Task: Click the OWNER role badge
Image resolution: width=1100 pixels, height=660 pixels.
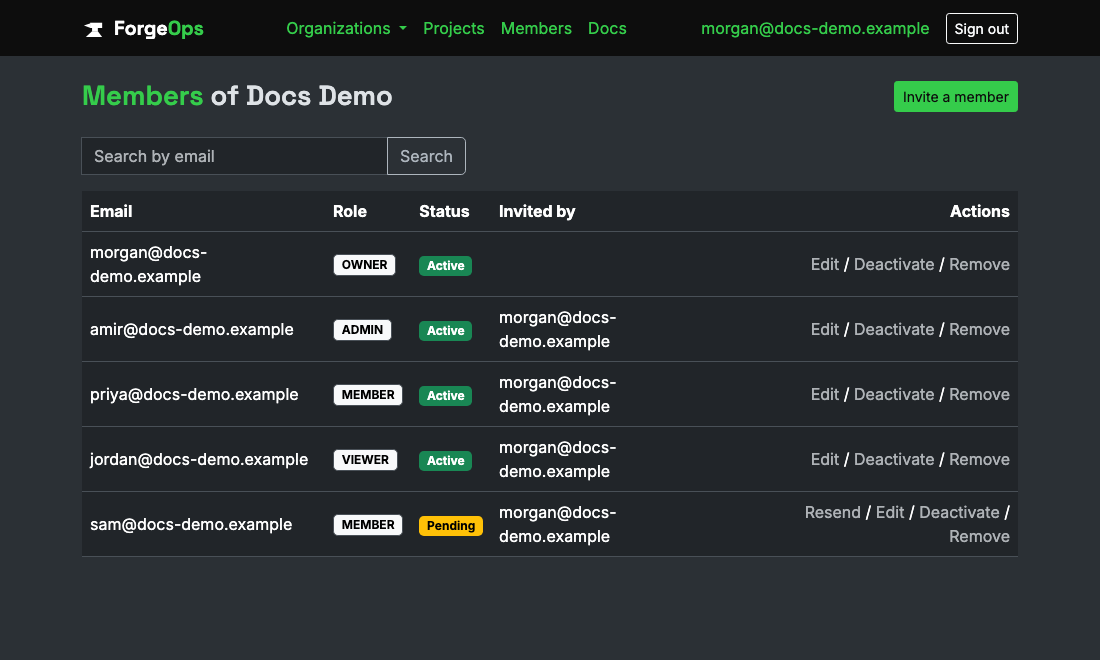Action: [x=364, y=265]
